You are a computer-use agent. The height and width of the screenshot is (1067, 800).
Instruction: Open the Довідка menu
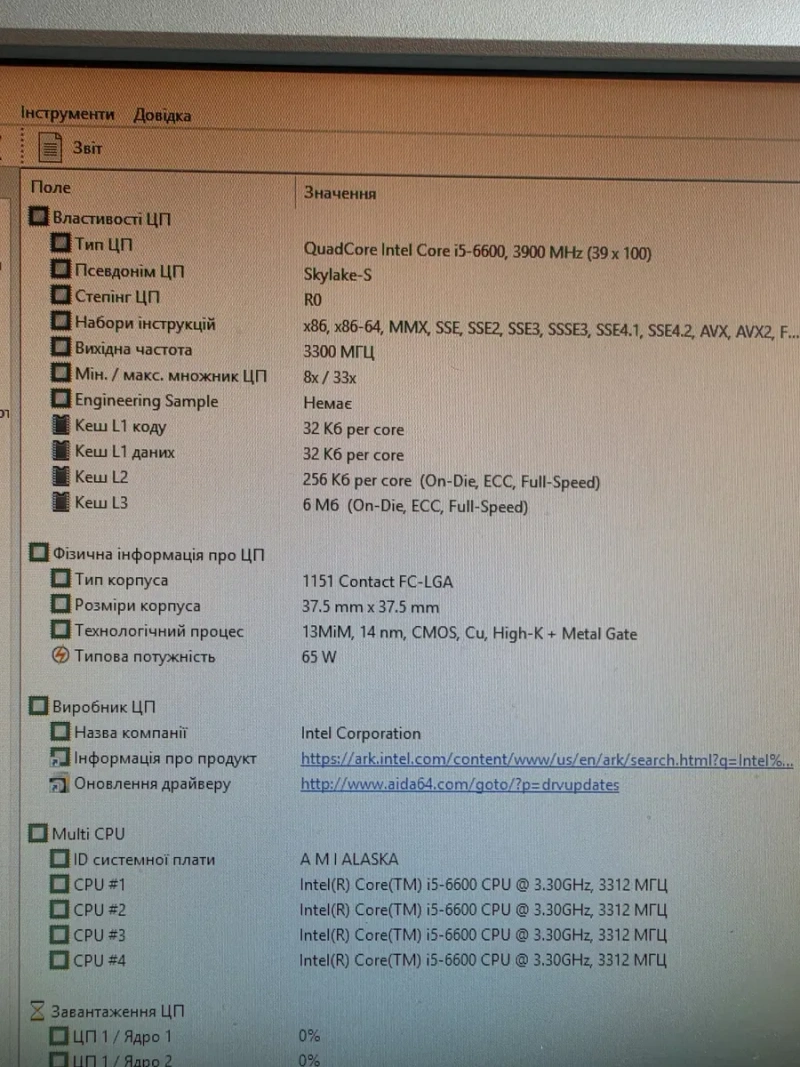[x=162, y=115]
